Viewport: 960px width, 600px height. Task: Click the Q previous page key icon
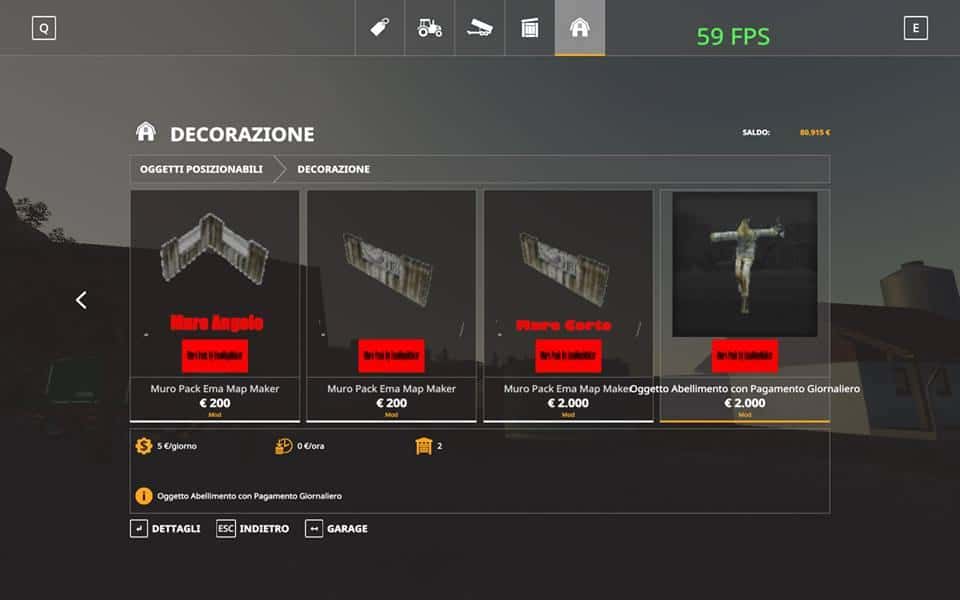coord(44,28)
